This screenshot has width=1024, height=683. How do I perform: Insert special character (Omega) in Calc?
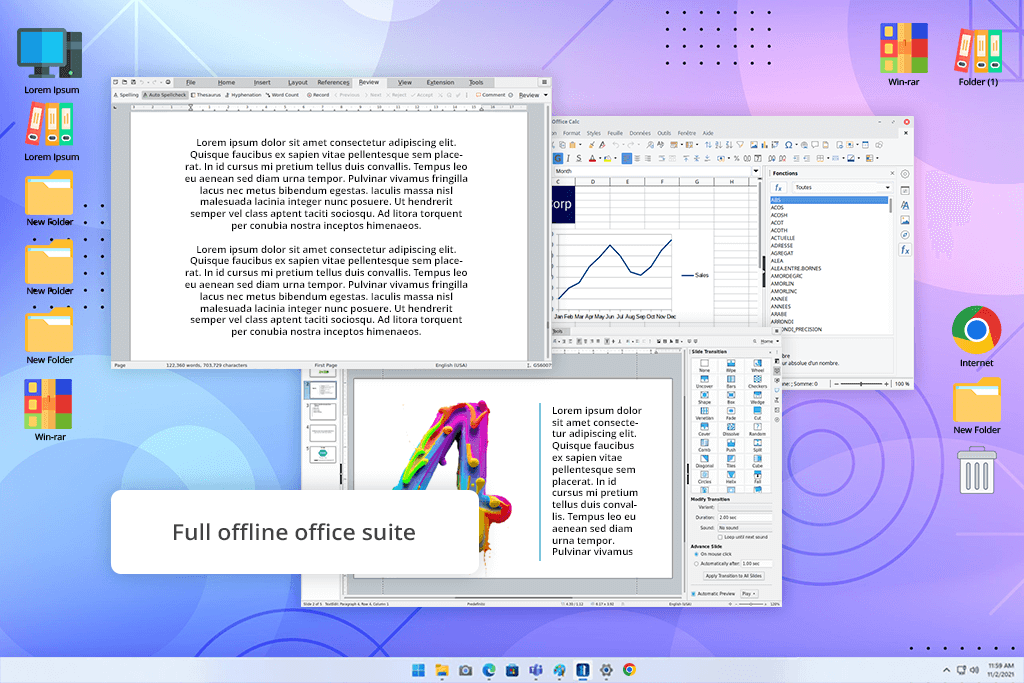click(788, 145)
